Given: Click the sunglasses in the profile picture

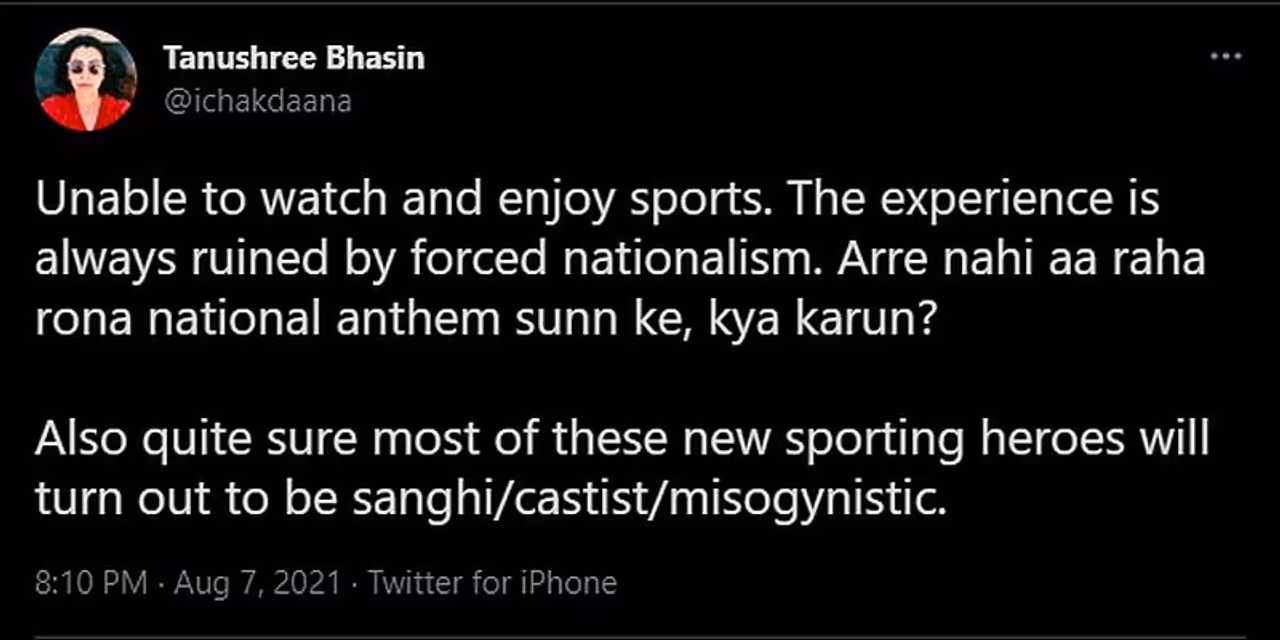Looking at the screenshot, I should tap(86, 67).
